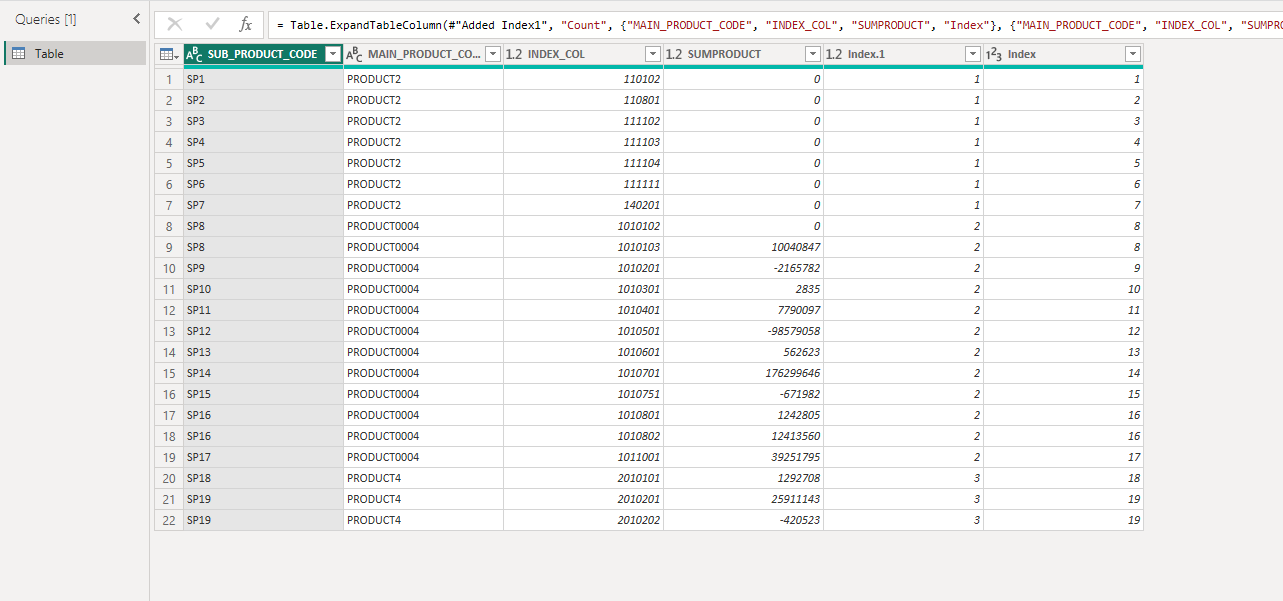Click cell SP12

coord(263,331)
